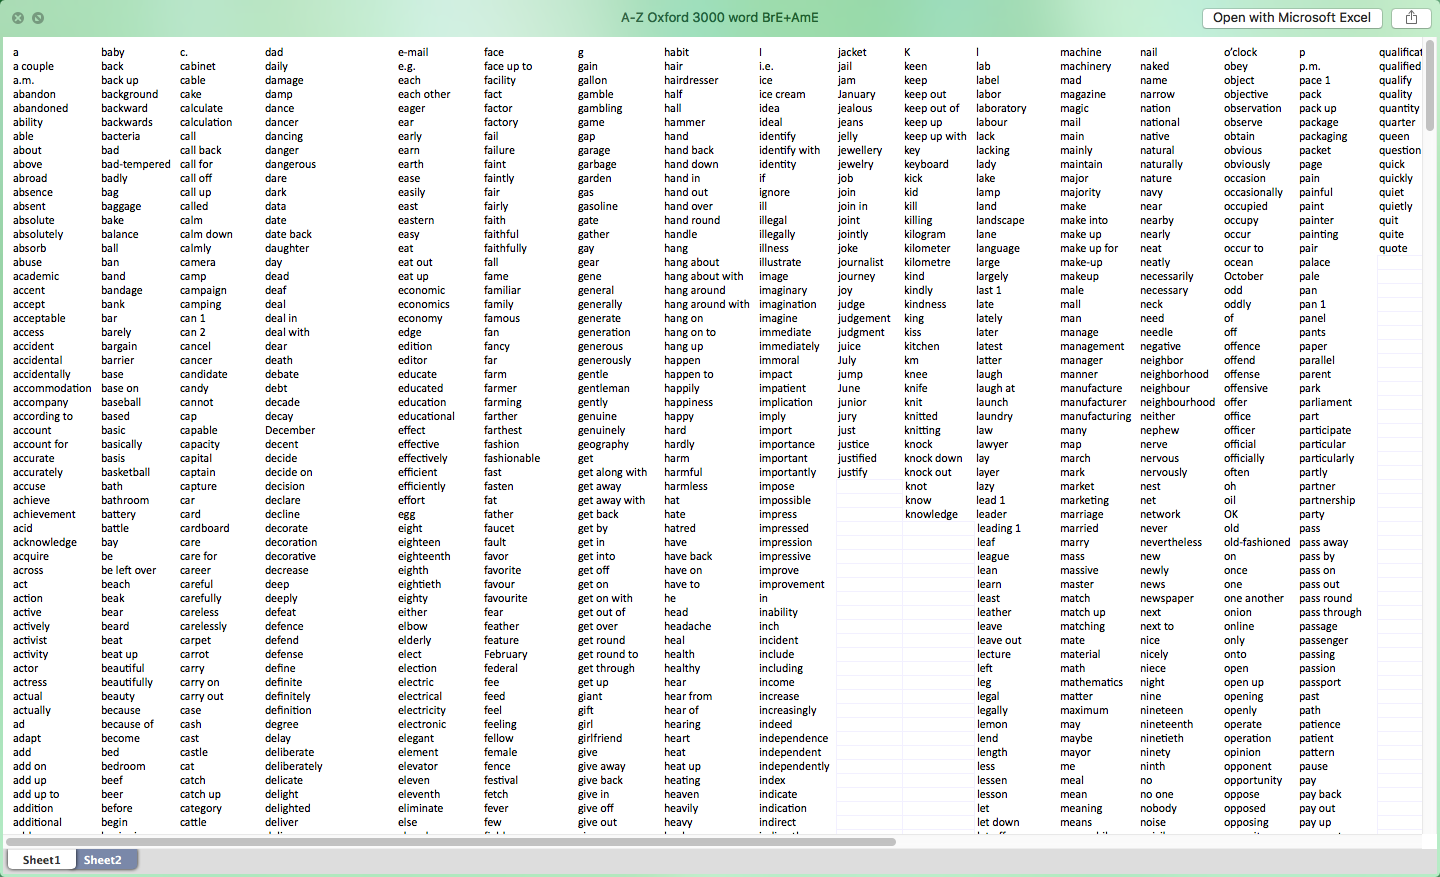Image resolution: width=1440 pixels, height=877 pixels.
Task: Click the word 'independently'
Action: pos(794,766)
